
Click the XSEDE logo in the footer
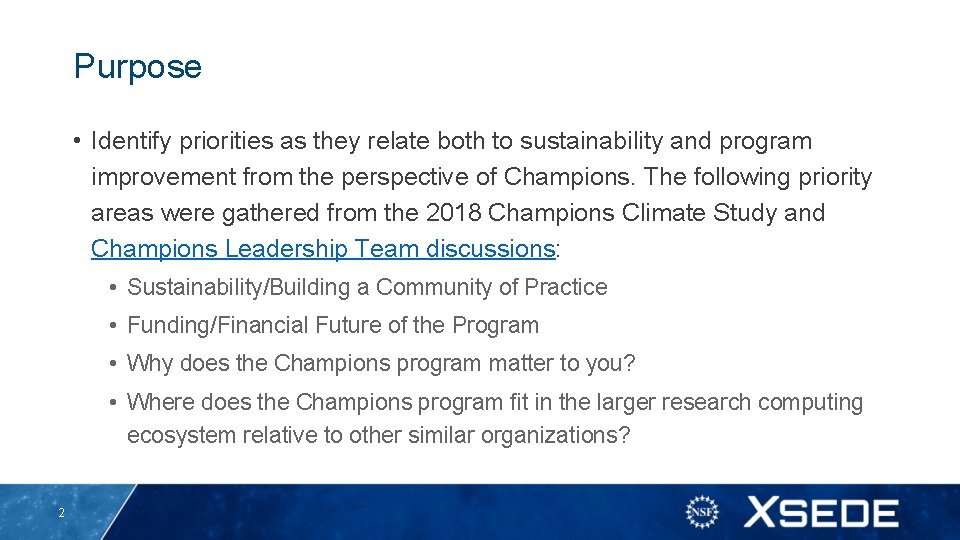[x=820, y=513]
